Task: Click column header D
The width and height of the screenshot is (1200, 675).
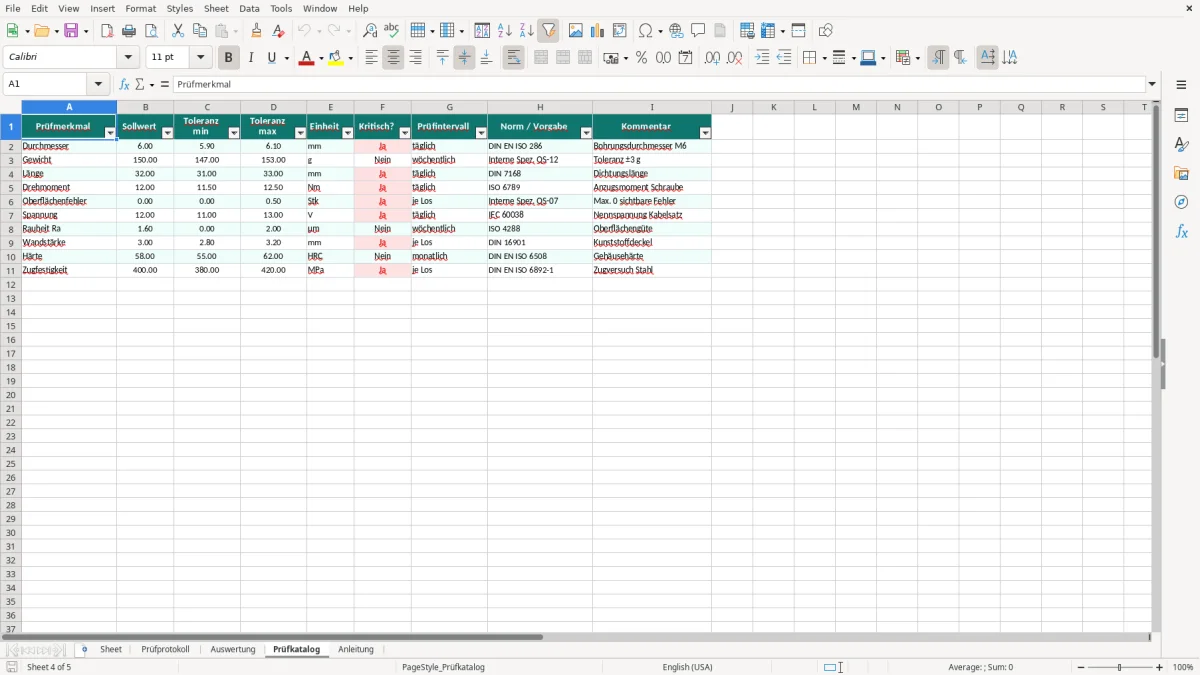Action: click(273, 107)
